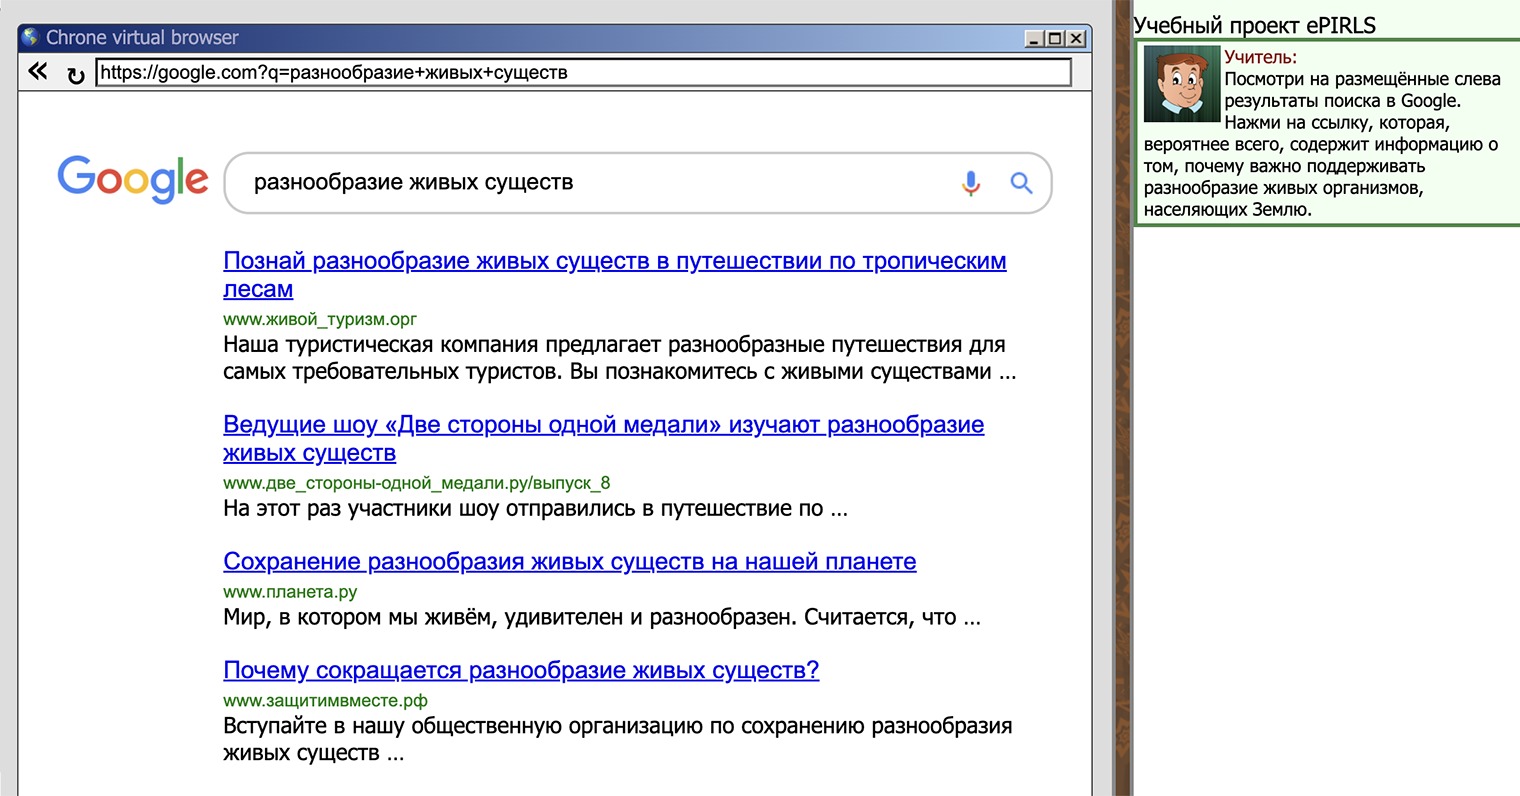Click the address www.защитимвместе.рф

pyautogui.click(x=323, y=700)
